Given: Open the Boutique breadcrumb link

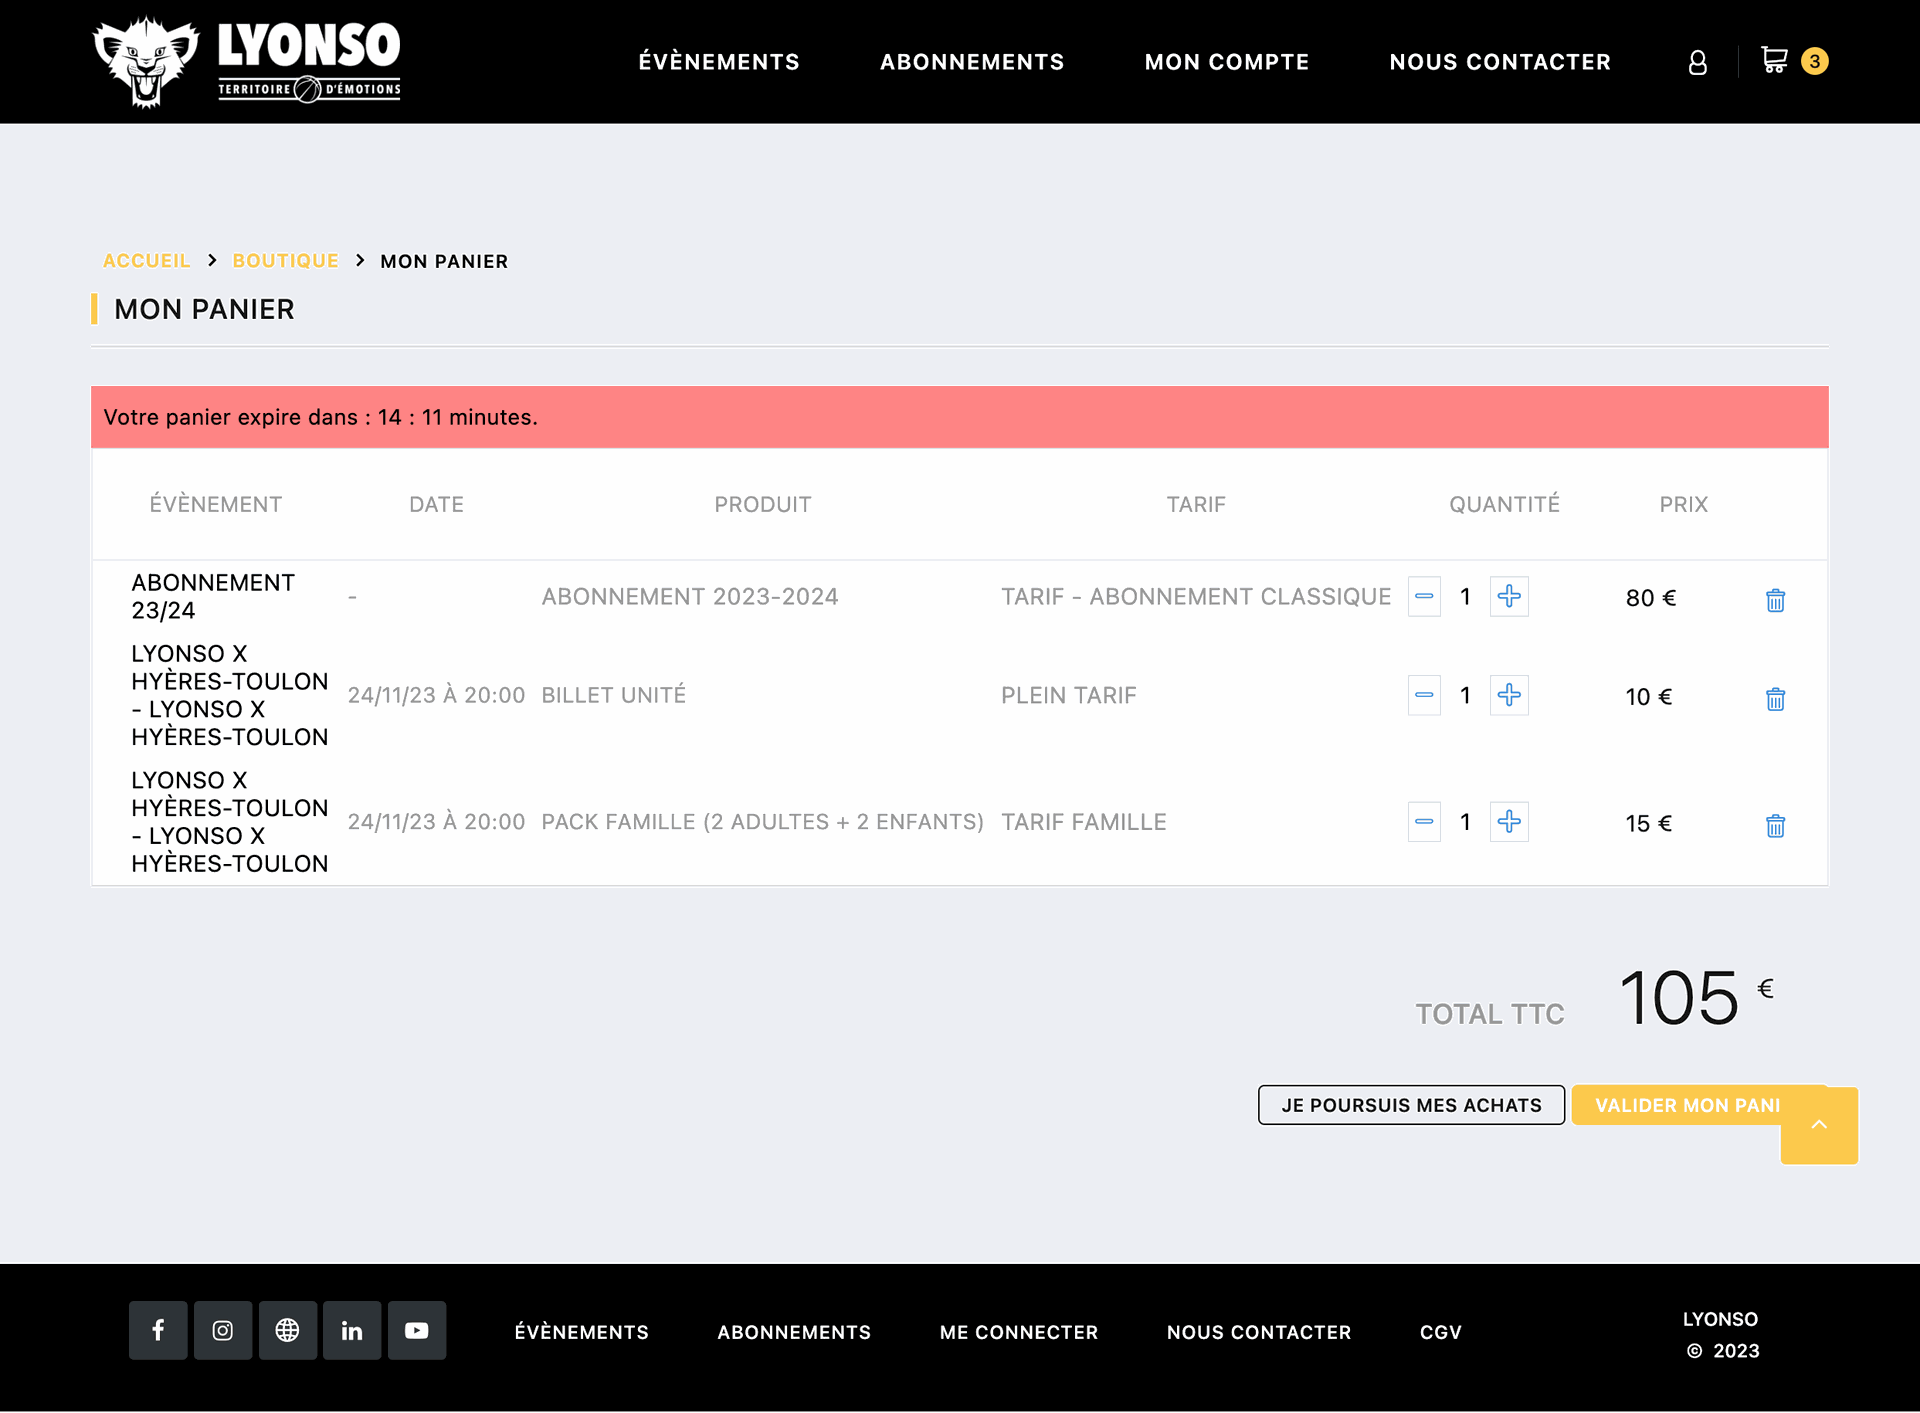Looking at the screenshot, I should coord(285,261).
